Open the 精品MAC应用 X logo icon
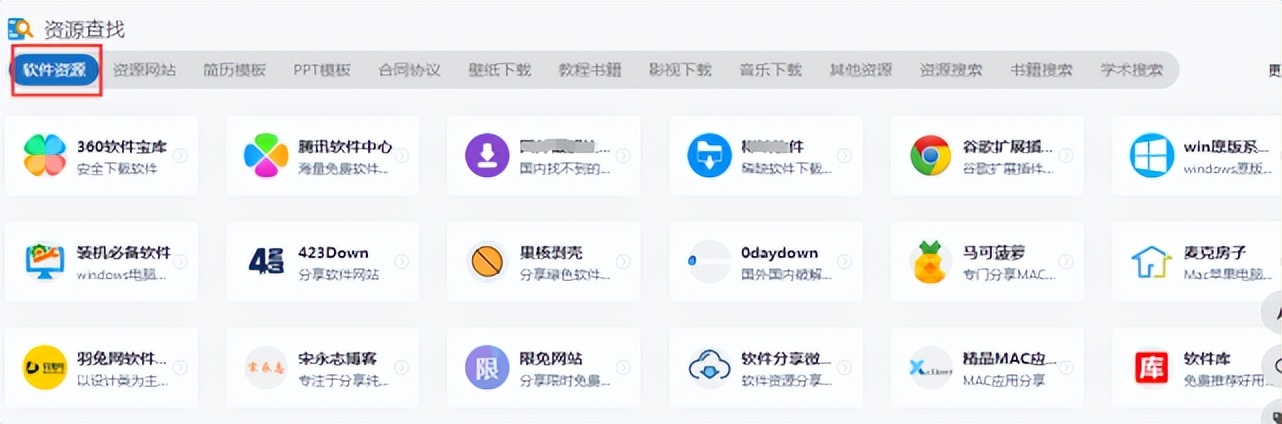Viewport: 1282px width, 424px height. [x=930, y=369]
